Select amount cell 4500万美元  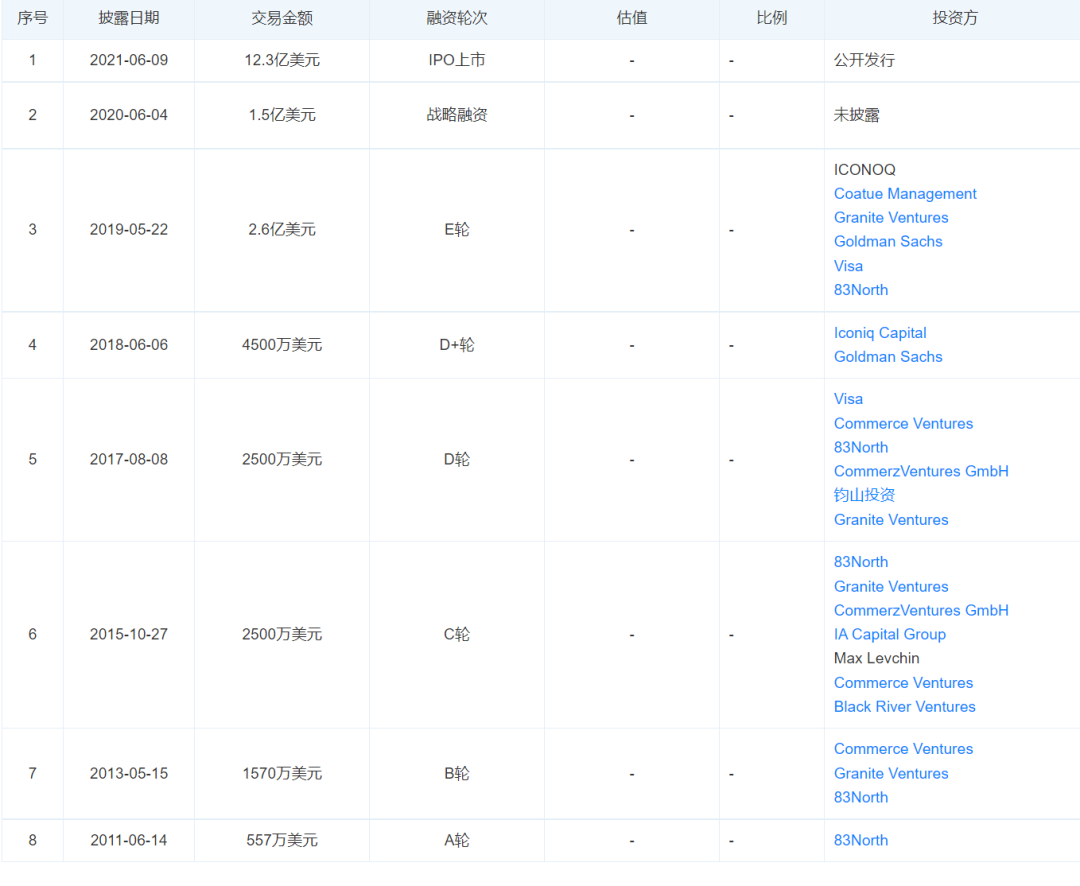coord(282,344)
